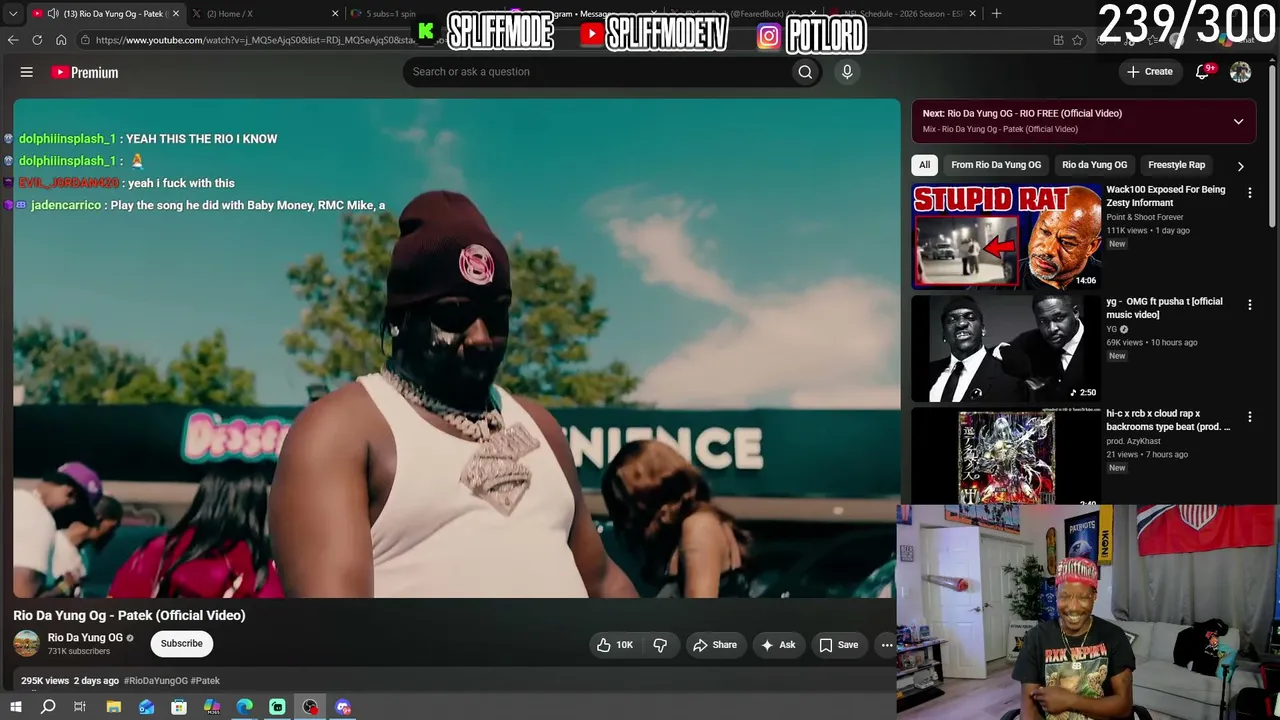Save the video to a playlist
Viewport: 1280px width, 720px height.
839,645
